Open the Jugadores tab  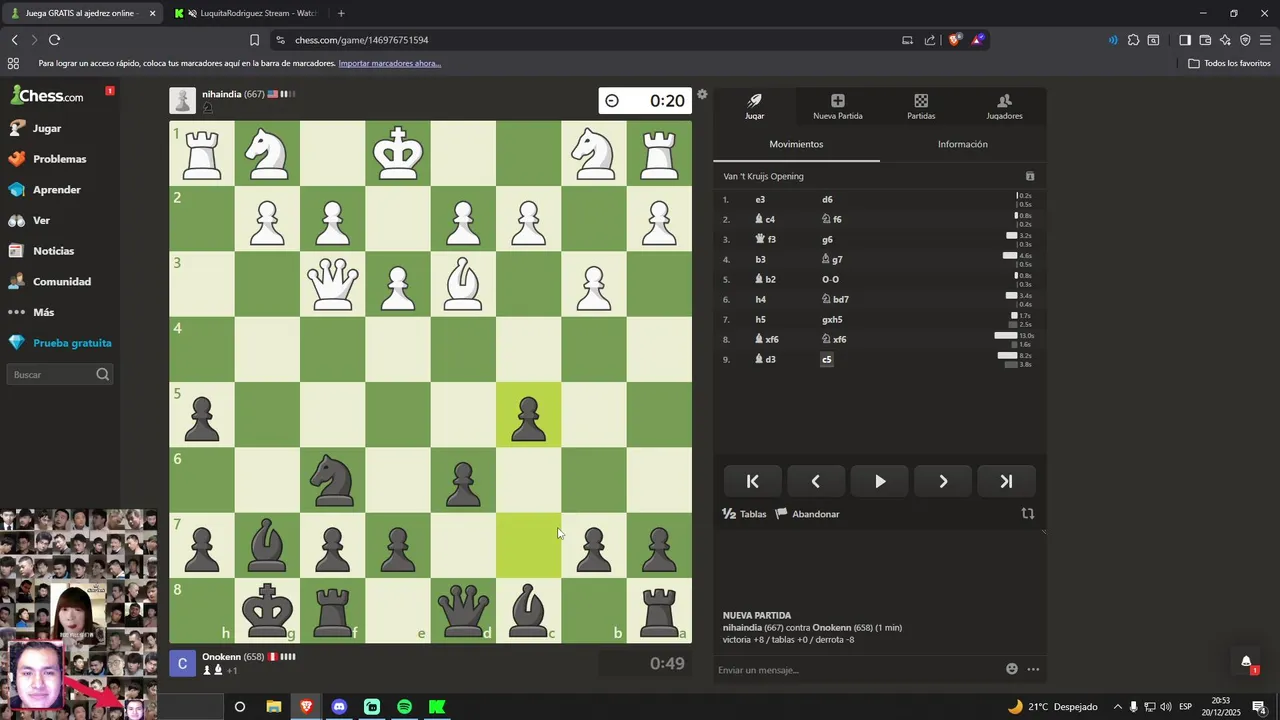pyautogui.click(x=1004, y=106)
